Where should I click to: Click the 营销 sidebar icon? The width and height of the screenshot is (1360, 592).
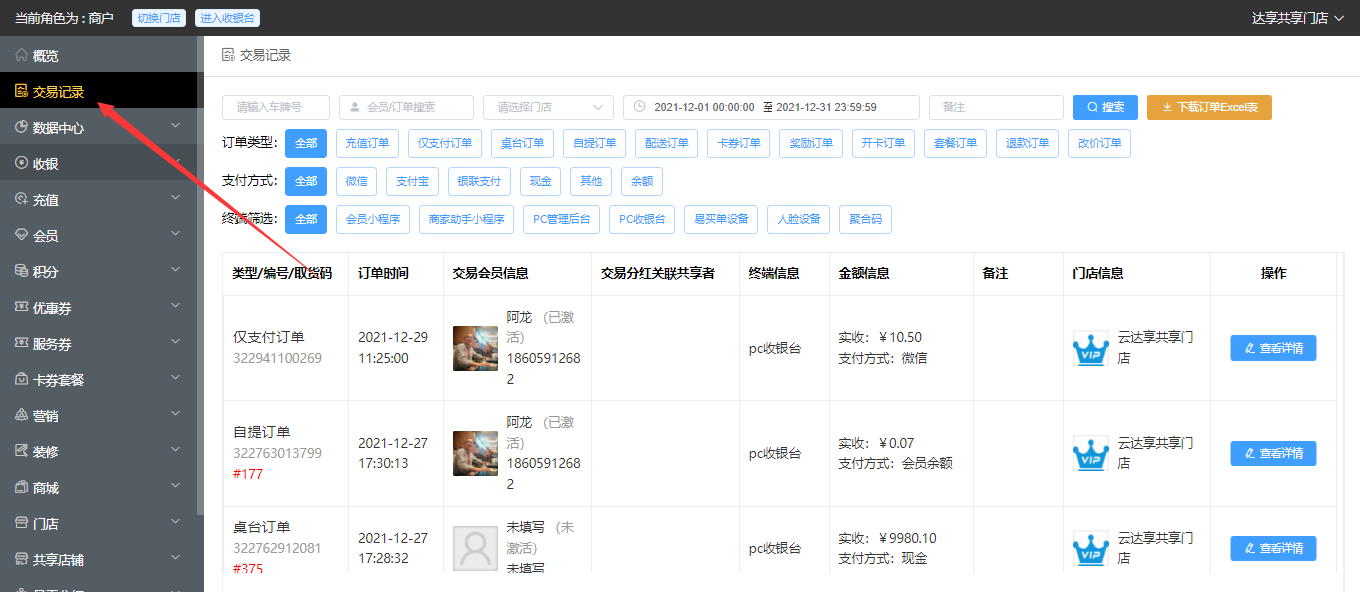coord(21,415)
